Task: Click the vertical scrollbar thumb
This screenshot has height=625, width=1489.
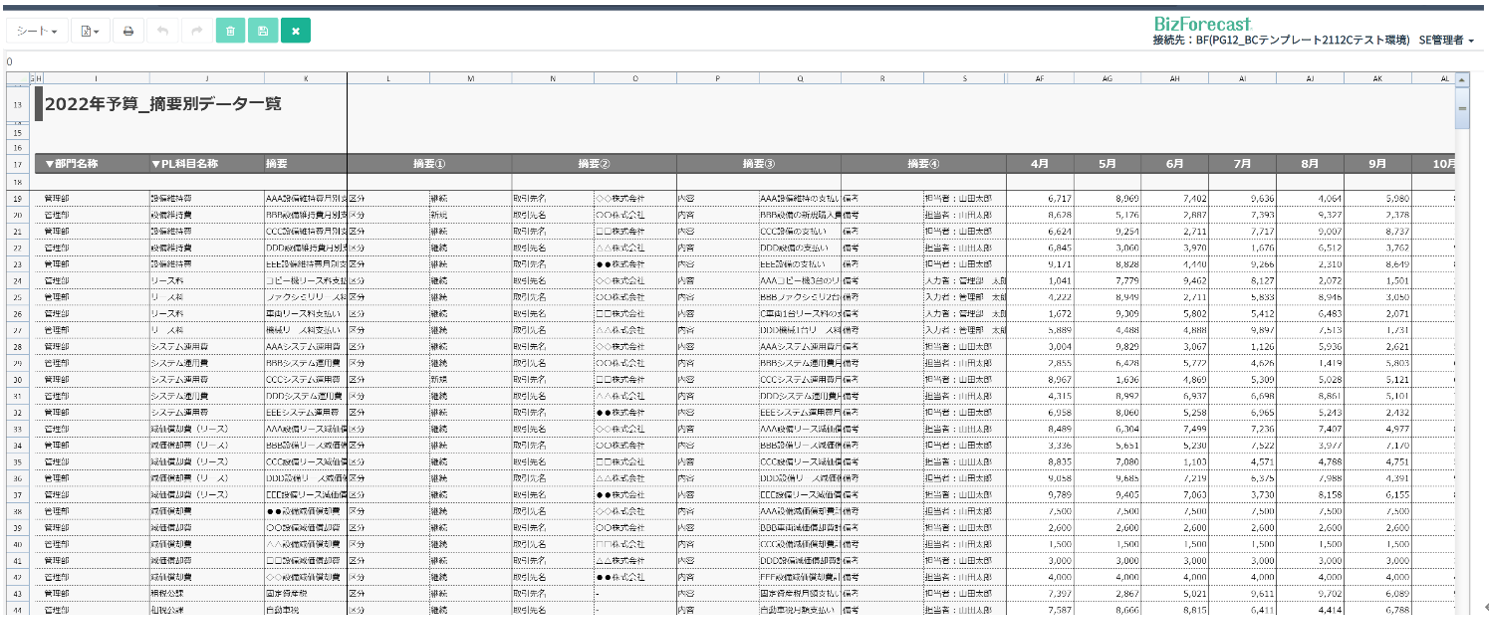Action: tap(1462, 108)
